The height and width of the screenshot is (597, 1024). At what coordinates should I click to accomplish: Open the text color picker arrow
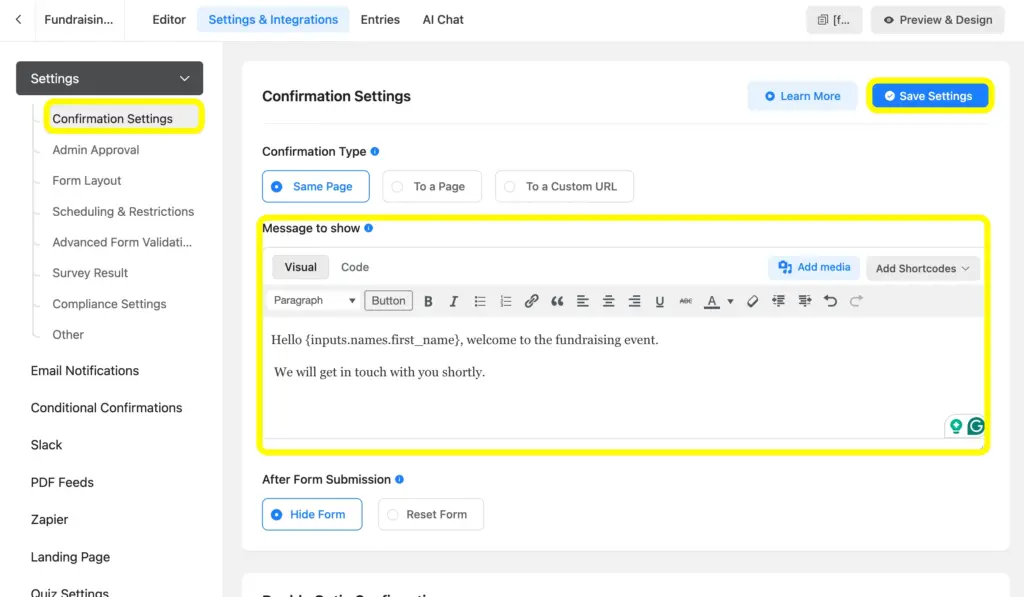click(730, 301)
